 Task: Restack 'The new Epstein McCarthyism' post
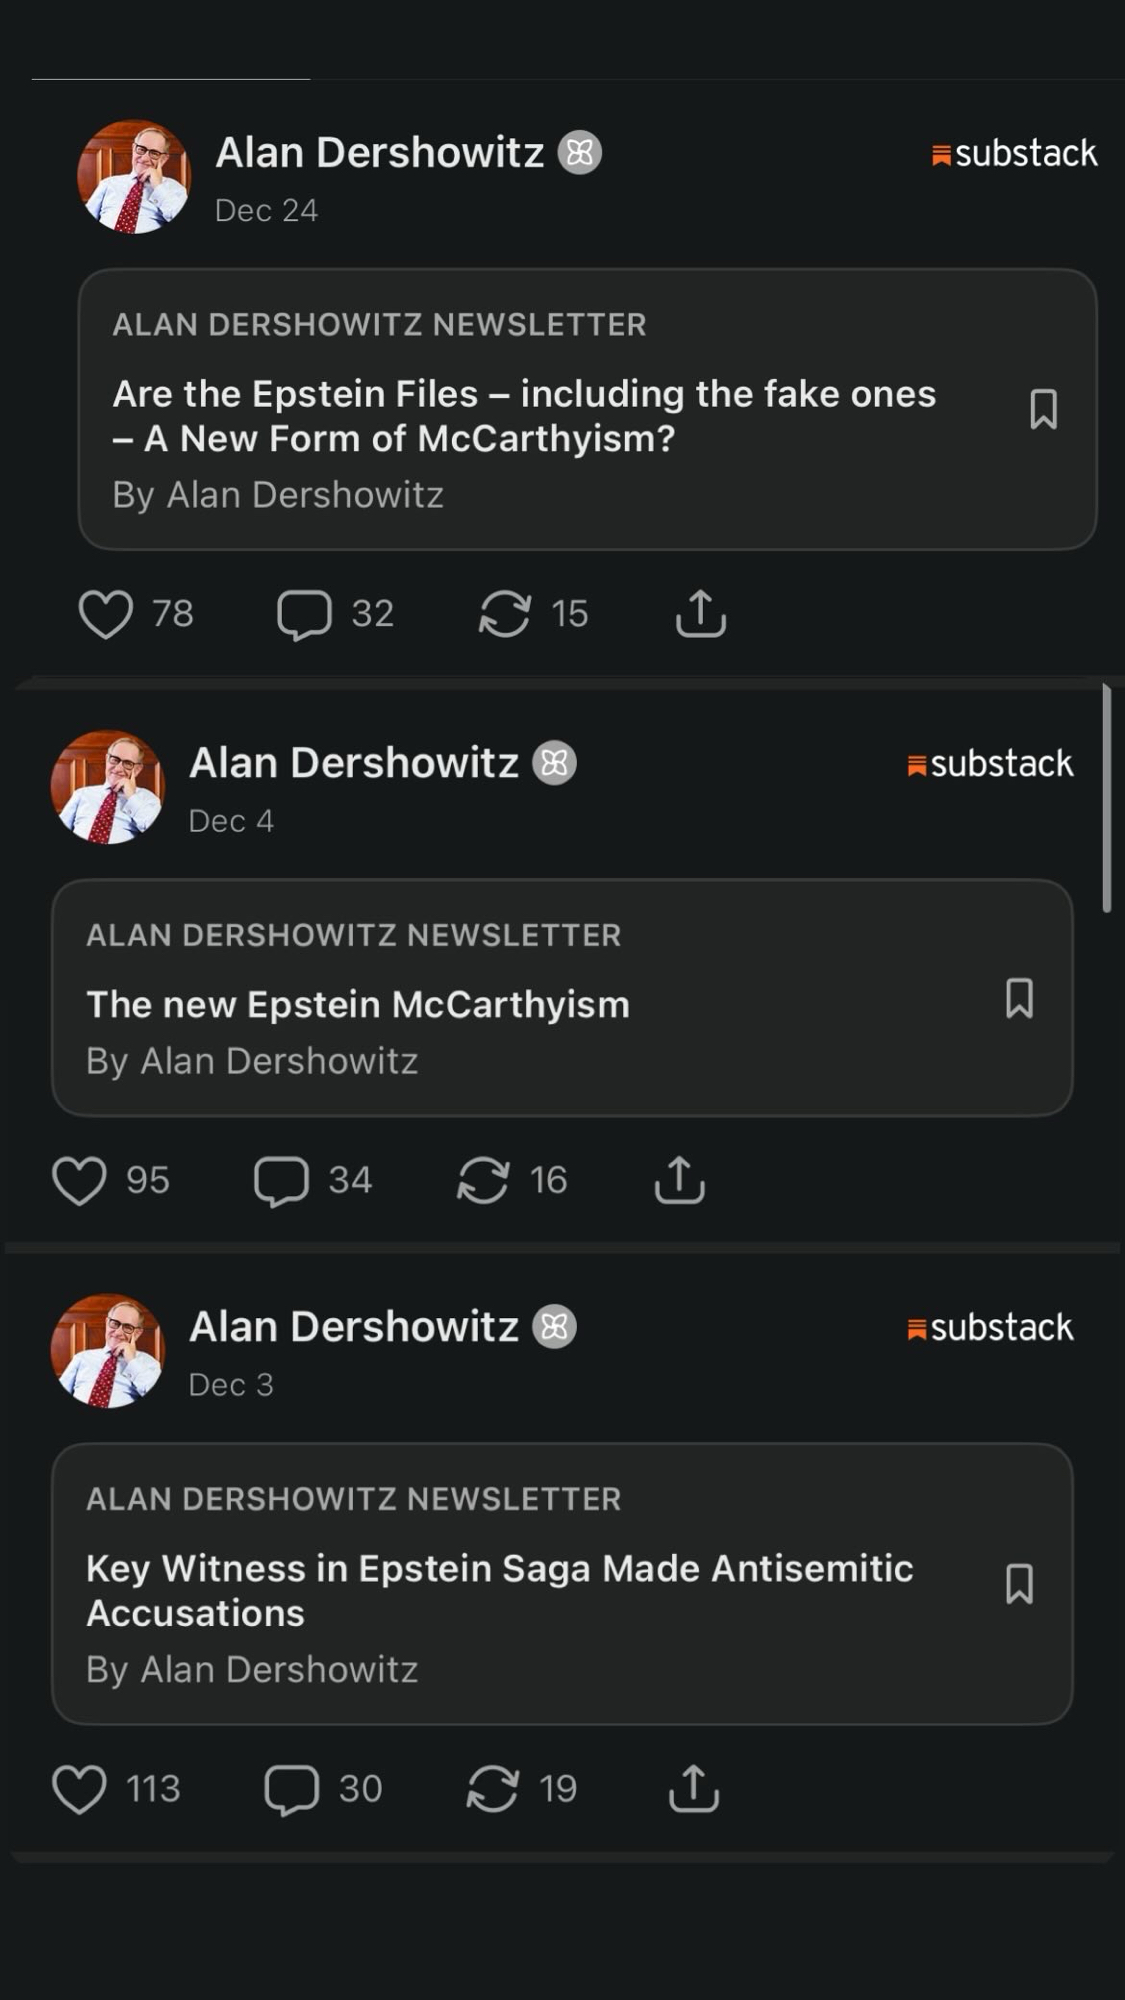(x=482, y=1180)
